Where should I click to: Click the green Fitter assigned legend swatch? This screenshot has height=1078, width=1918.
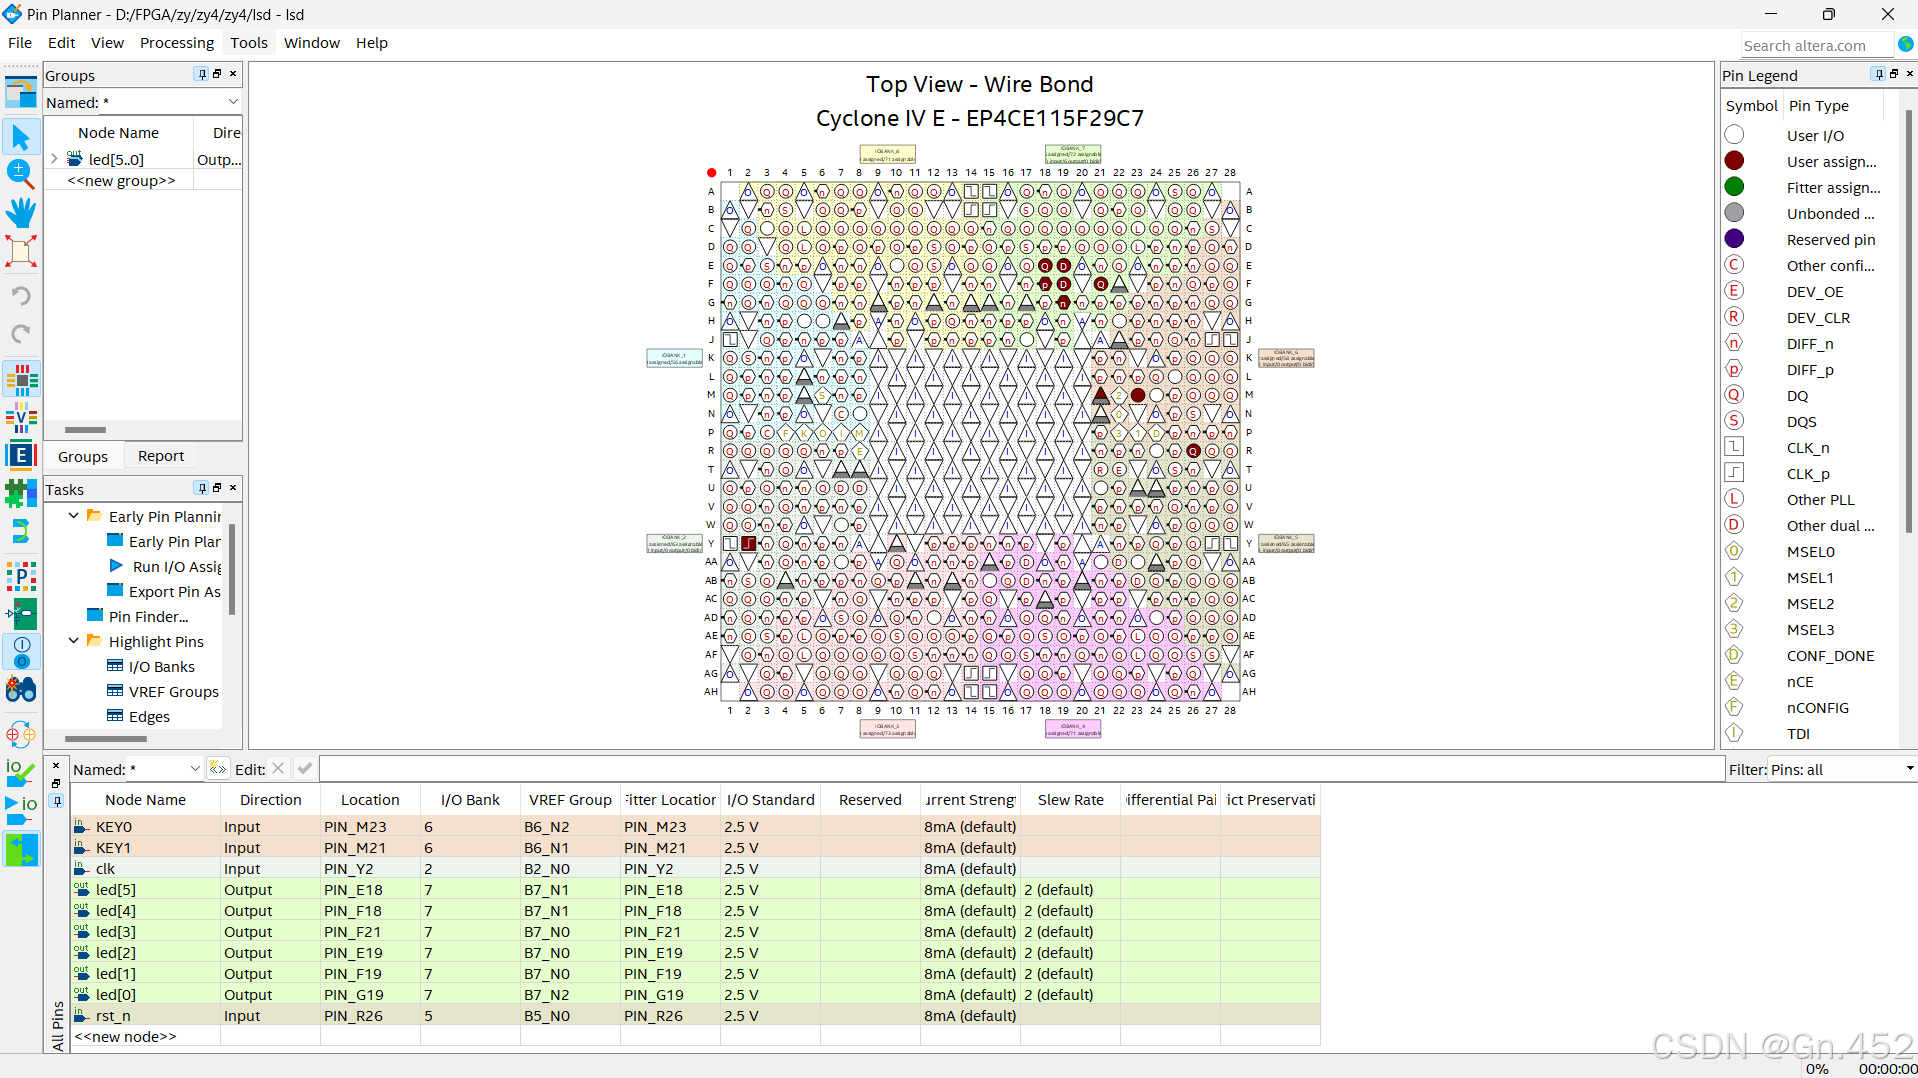click(x=1734, y=186)
